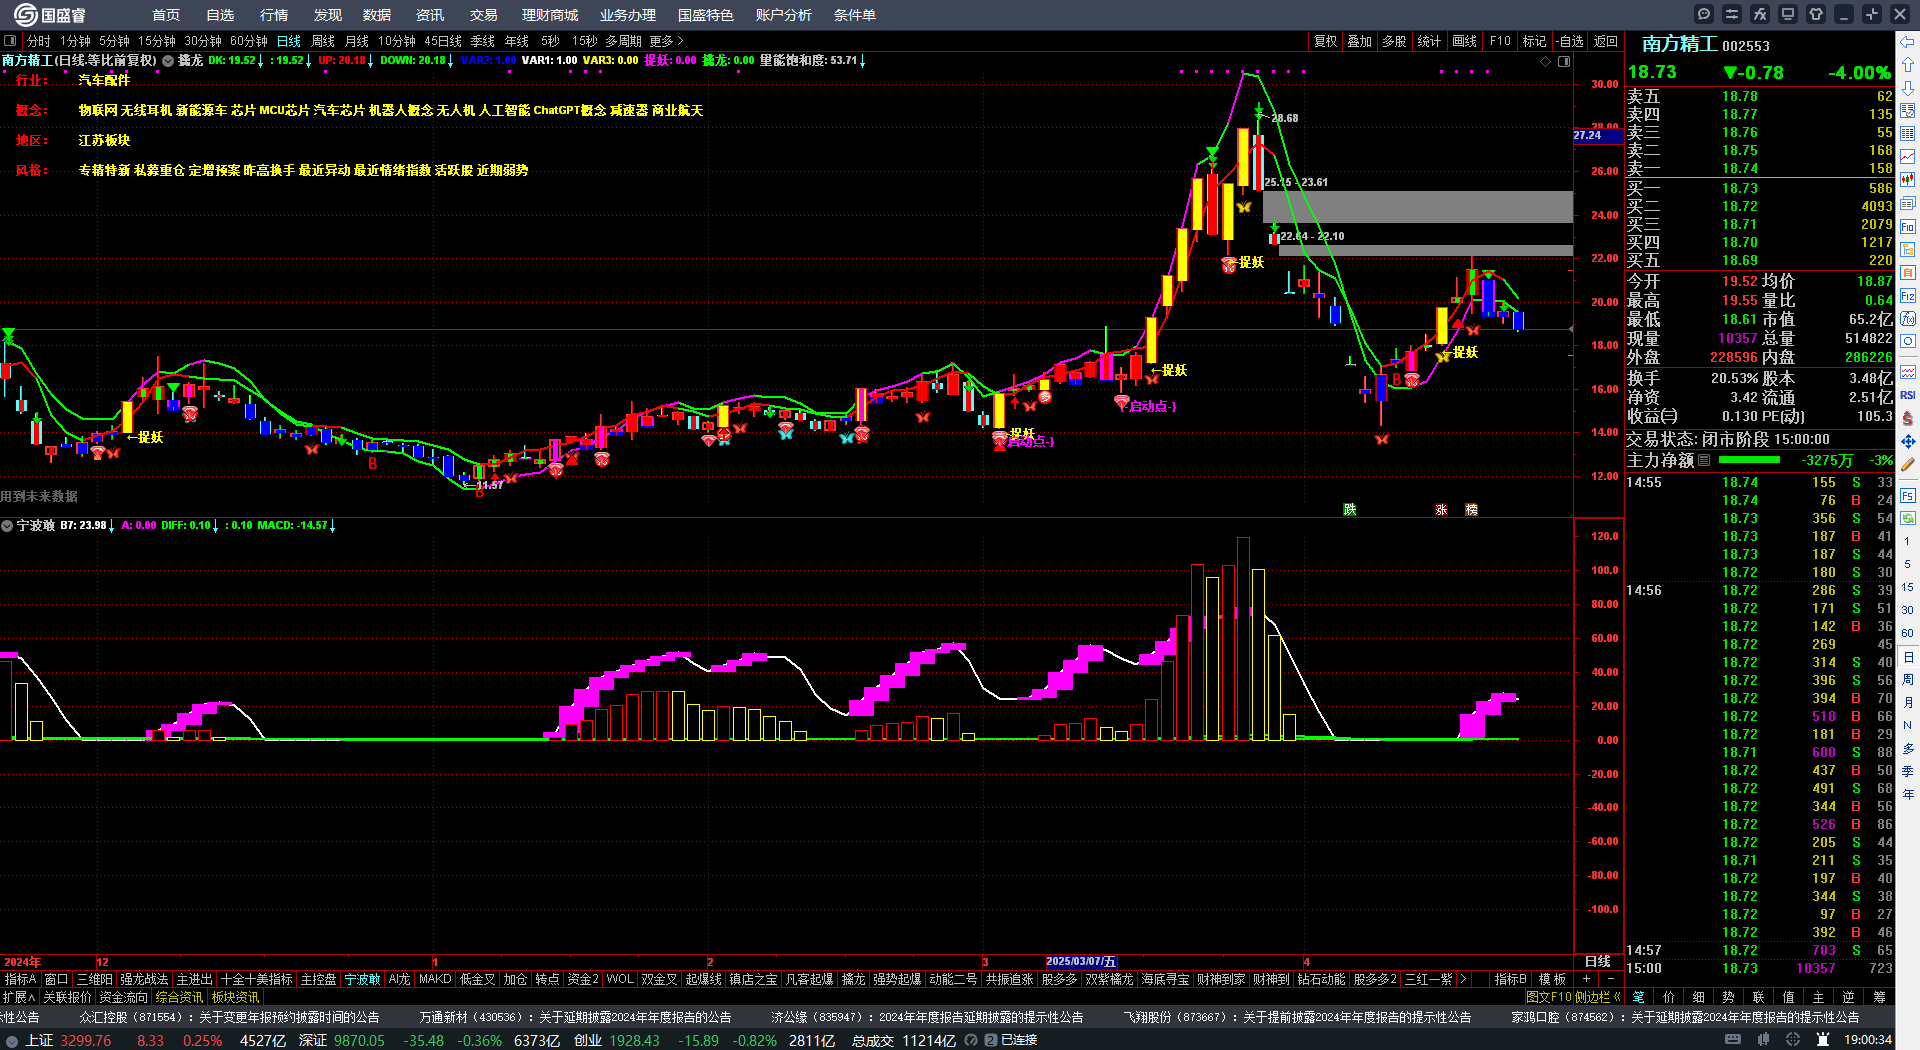Collapse side panel via 图文F10 侧边栏
Image resolution: width=1920 pixels, height=1050 pixels.
click(x=1574, y=997)
